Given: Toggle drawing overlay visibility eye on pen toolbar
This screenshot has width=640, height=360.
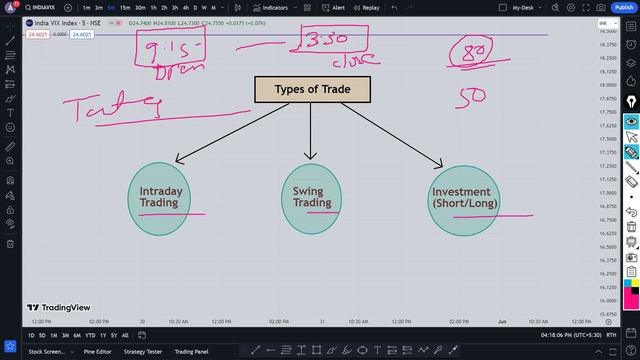Looking at the screenshot, I should point(631,122).
